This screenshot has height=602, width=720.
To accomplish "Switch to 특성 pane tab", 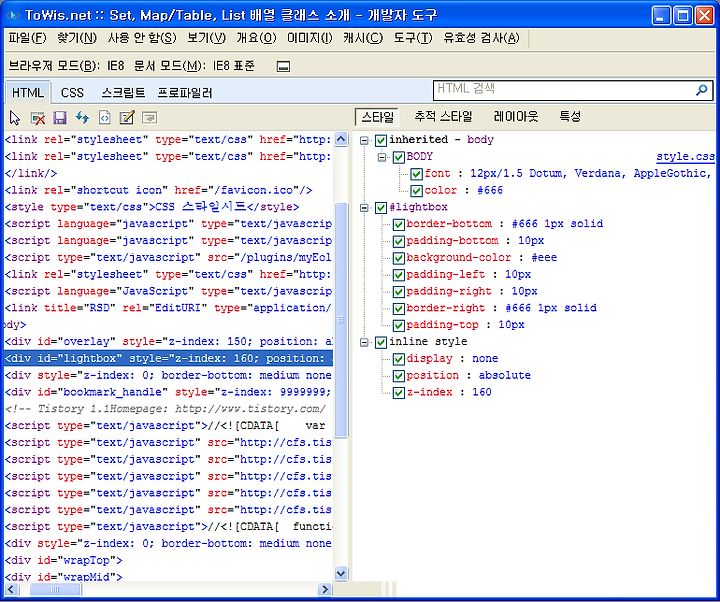I will [570, 117].
